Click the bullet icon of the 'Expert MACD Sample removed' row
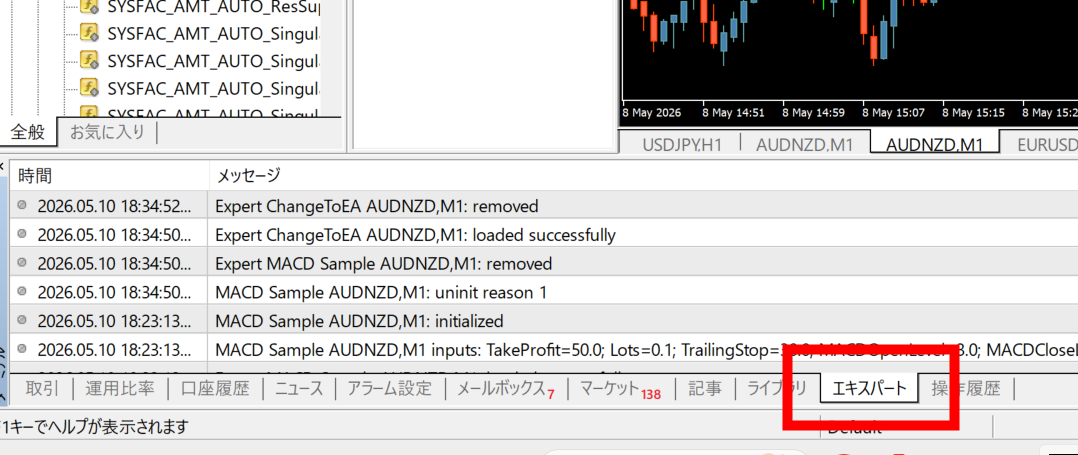The width and height of the screenshot is (1078, 455). 22,263
